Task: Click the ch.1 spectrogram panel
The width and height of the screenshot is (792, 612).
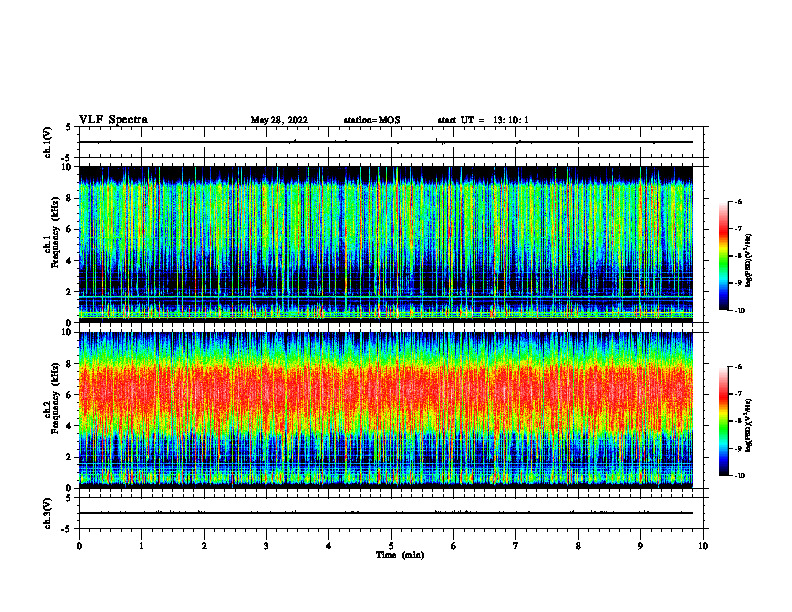Action: pyautogui.click(x=385, y=244)
